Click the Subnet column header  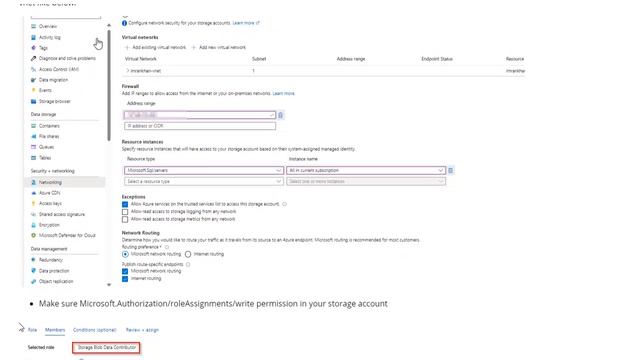point(259,59)
